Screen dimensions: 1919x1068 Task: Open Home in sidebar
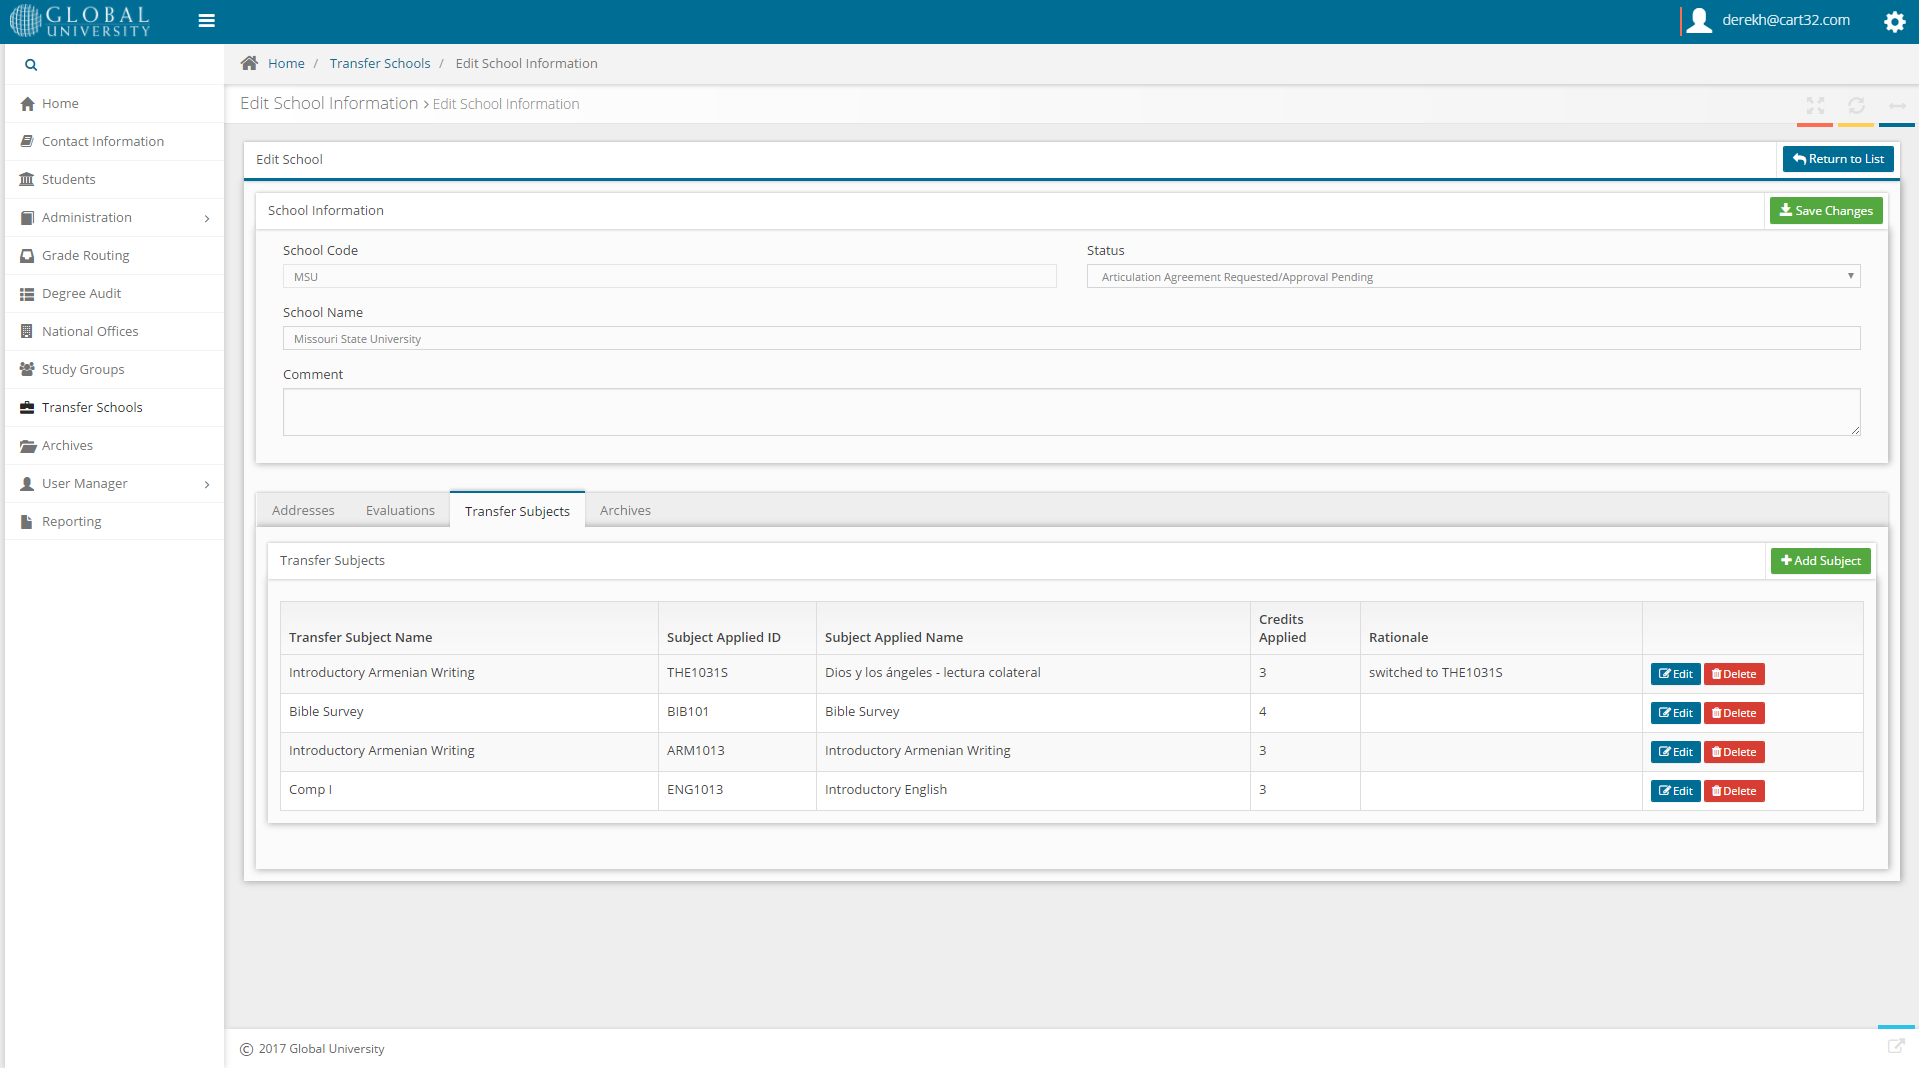114,104
